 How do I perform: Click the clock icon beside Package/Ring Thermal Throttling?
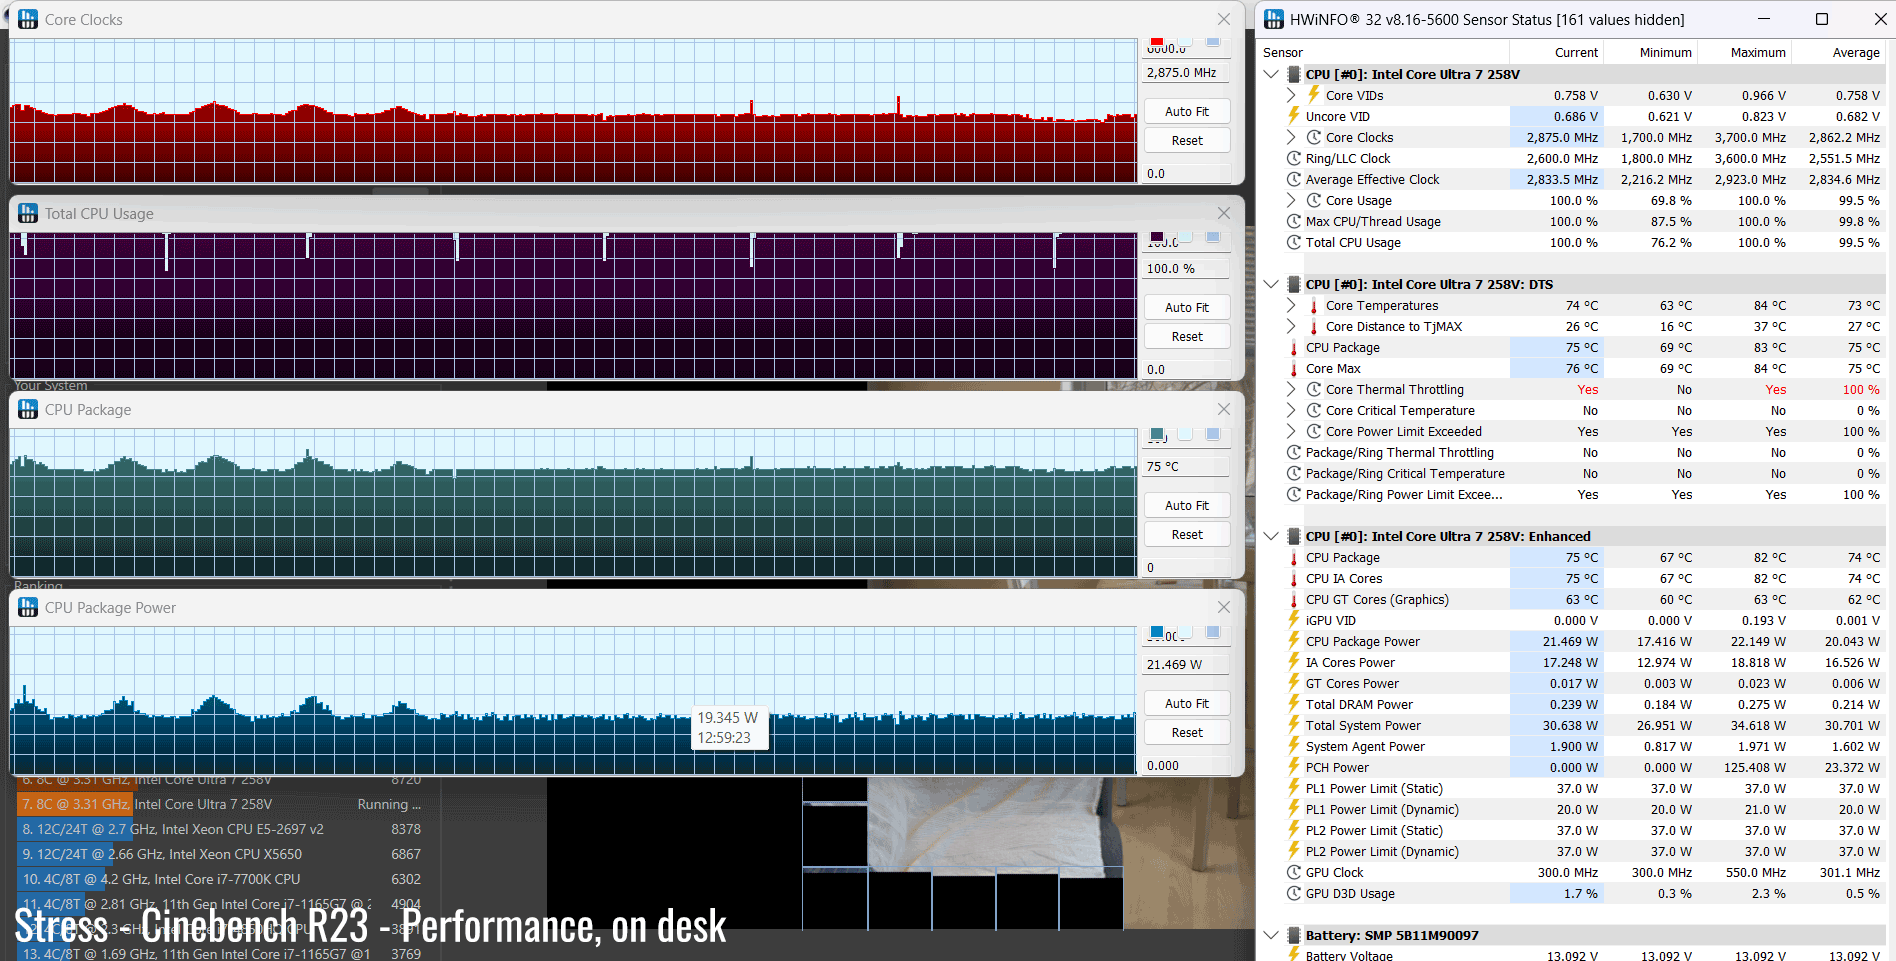click(x=1294, y=452)
